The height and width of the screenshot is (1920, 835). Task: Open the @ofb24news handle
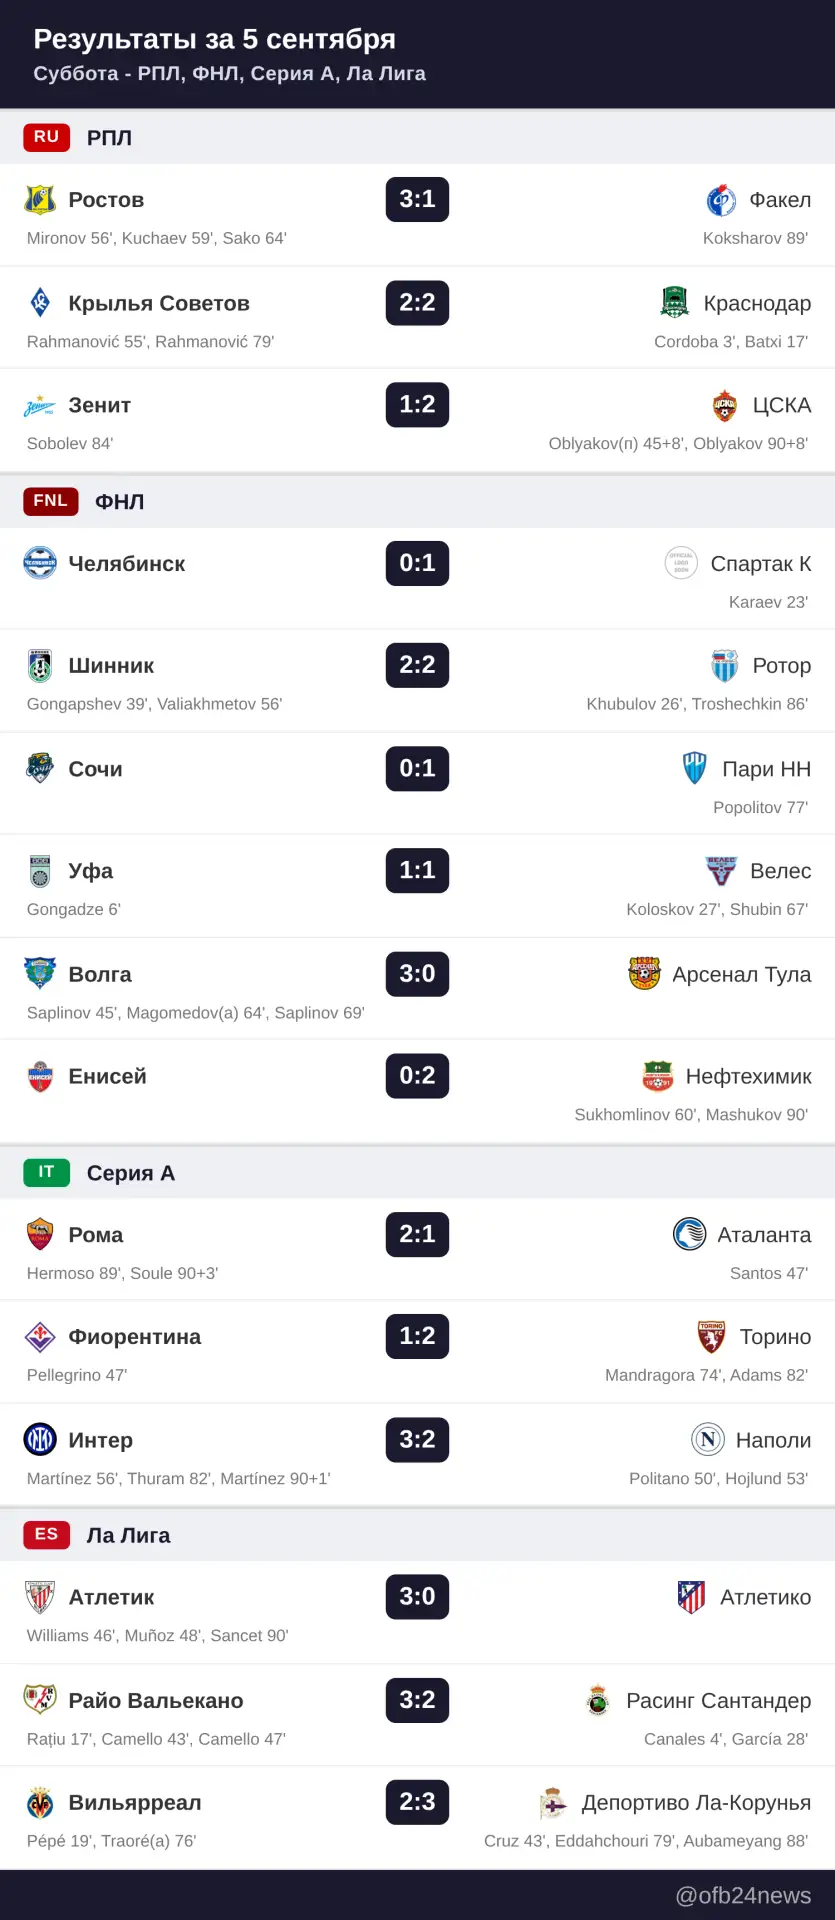tap(743, 1895)
